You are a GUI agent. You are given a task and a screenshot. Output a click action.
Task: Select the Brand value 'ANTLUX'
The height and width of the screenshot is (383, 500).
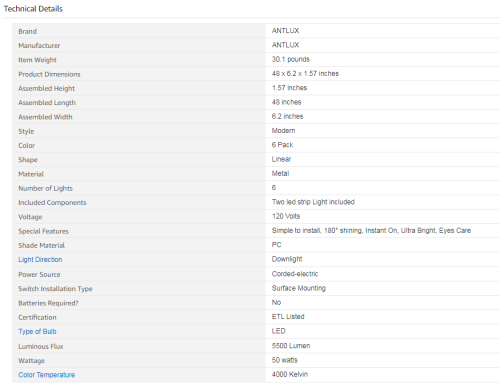tap(285, 31)
